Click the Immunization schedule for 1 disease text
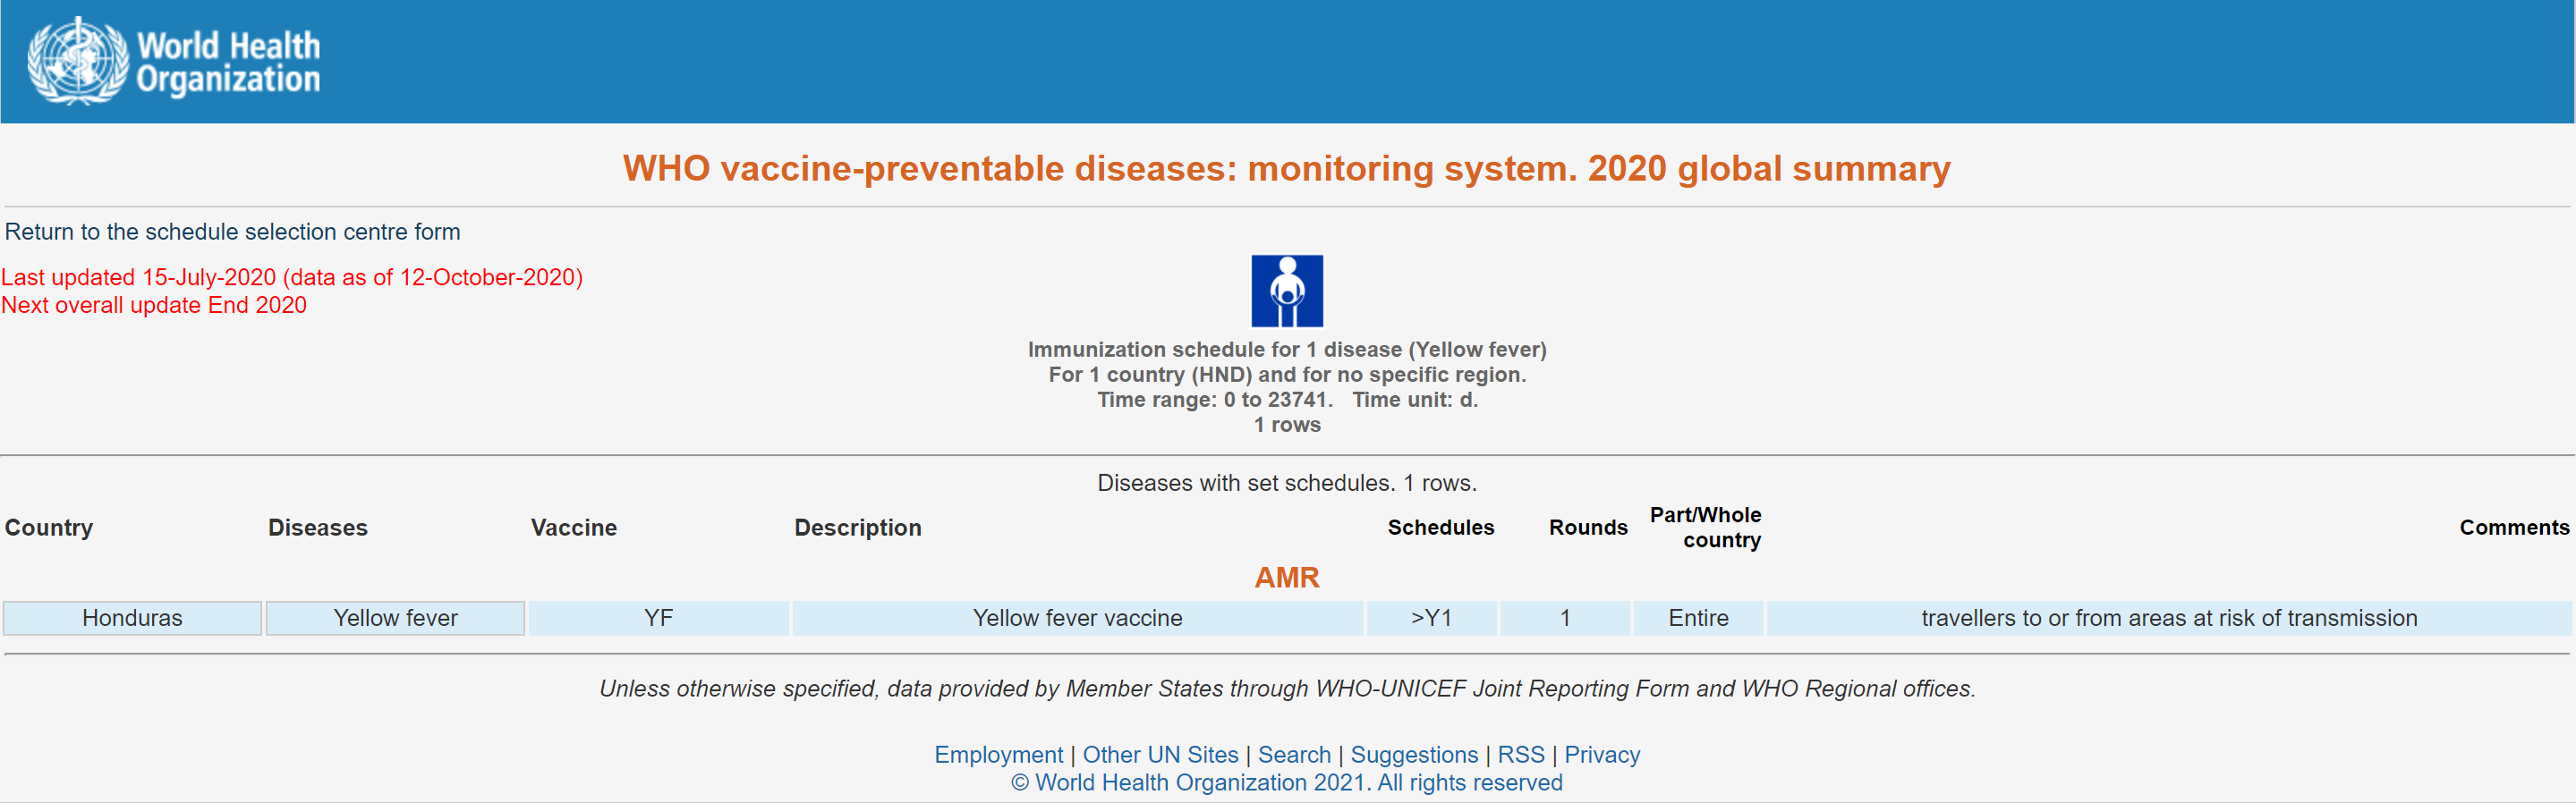Viewport: 2576px width, 803px height. click(1287, 350)
